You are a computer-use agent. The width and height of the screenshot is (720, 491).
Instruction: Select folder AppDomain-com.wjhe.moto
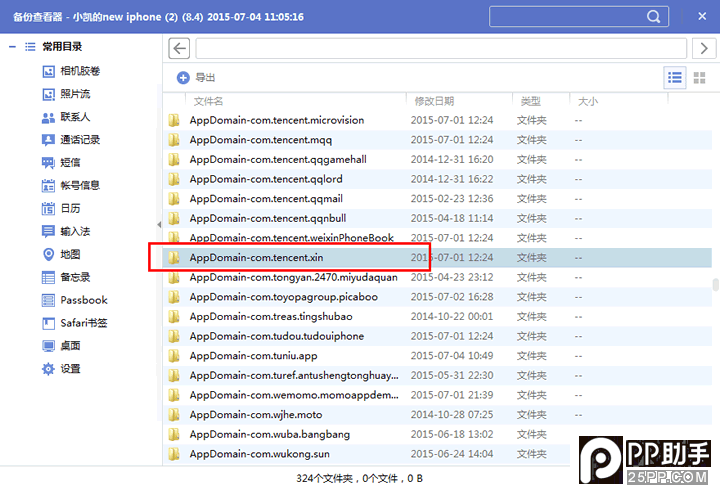tap(437, 415)
